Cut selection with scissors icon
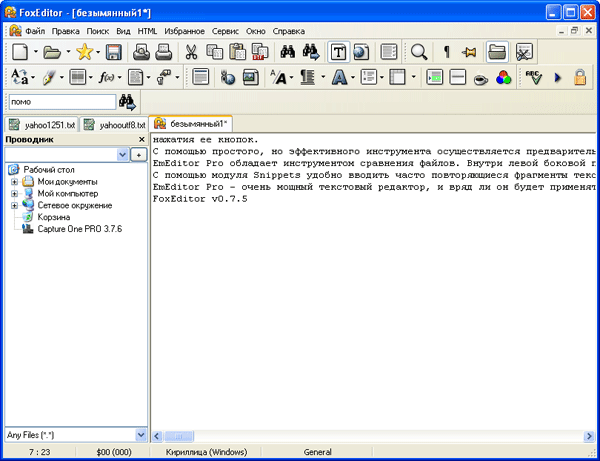The width and height of the screenshot is (600, 461). [191, 52]
